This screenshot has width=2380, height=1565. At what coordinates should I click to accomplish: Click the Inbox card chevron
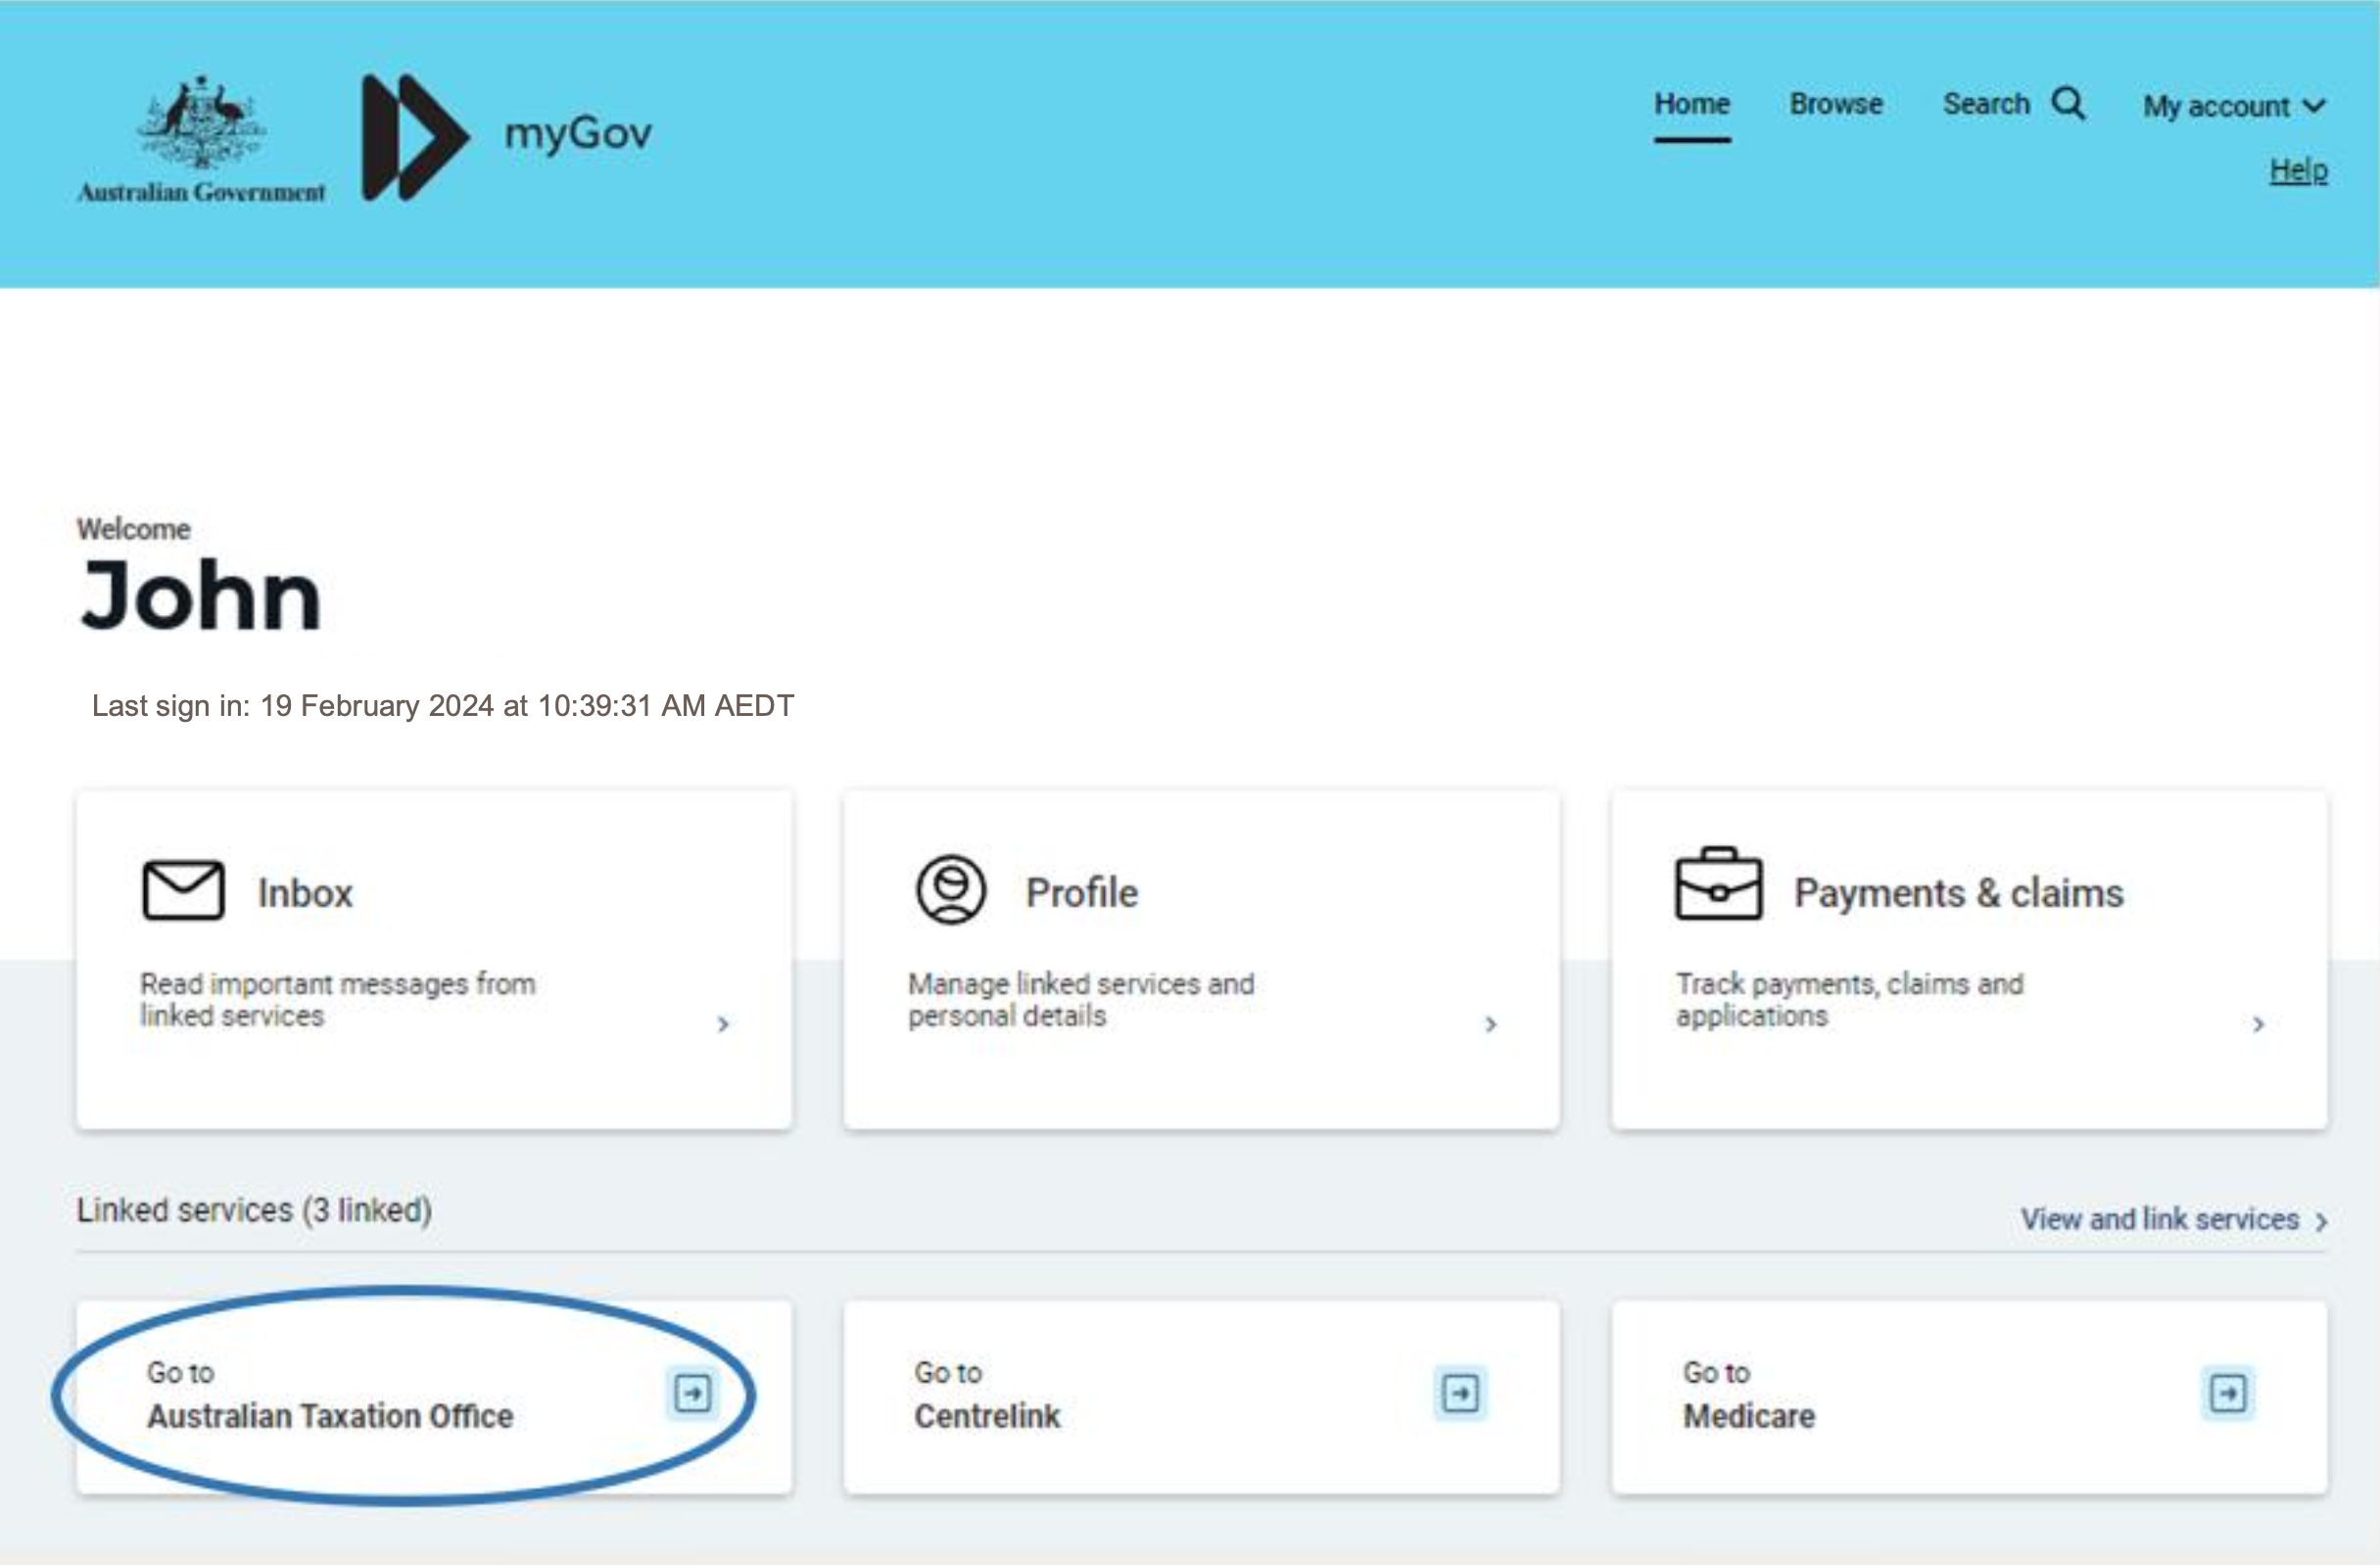point(723,1024)
